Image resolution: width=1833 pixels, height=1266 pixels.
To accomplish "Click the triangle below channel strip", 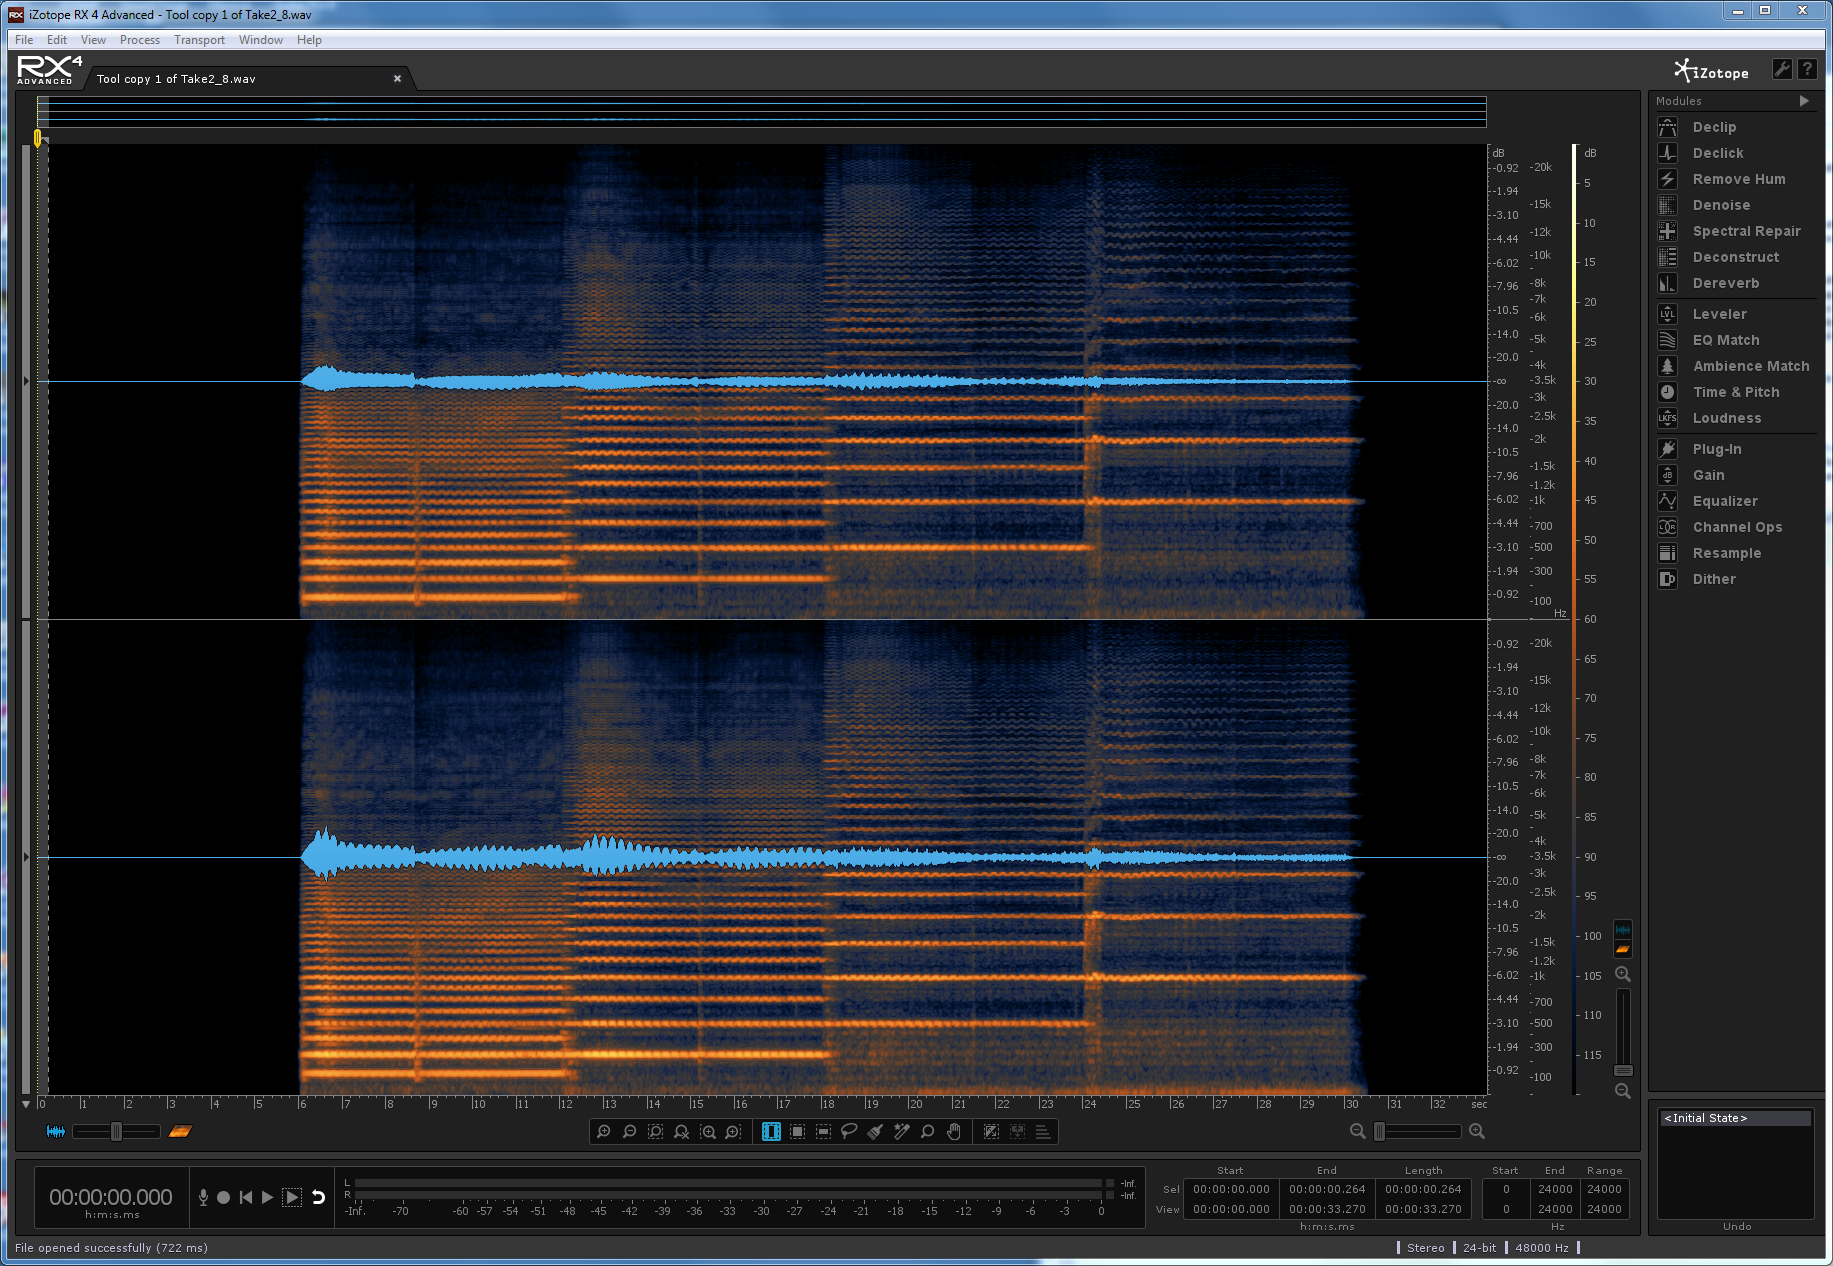I will click(x=26, y=1105).
